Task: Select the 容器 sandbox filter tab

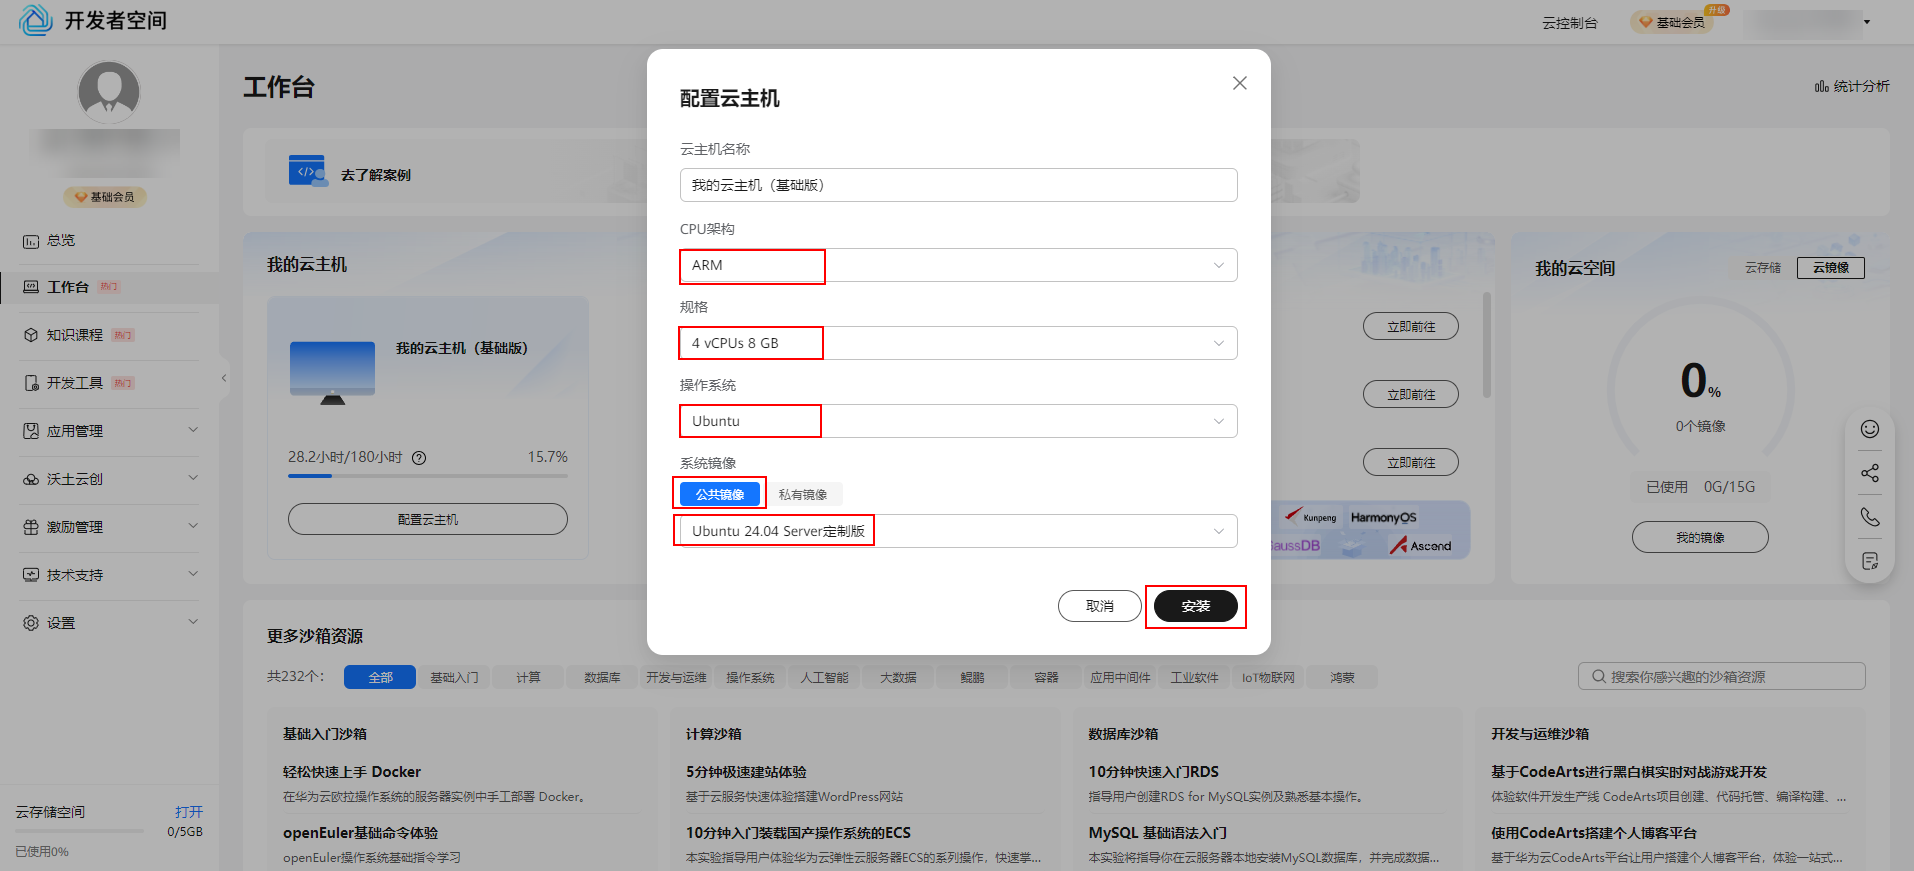Action: click(x=1046, y=677)
